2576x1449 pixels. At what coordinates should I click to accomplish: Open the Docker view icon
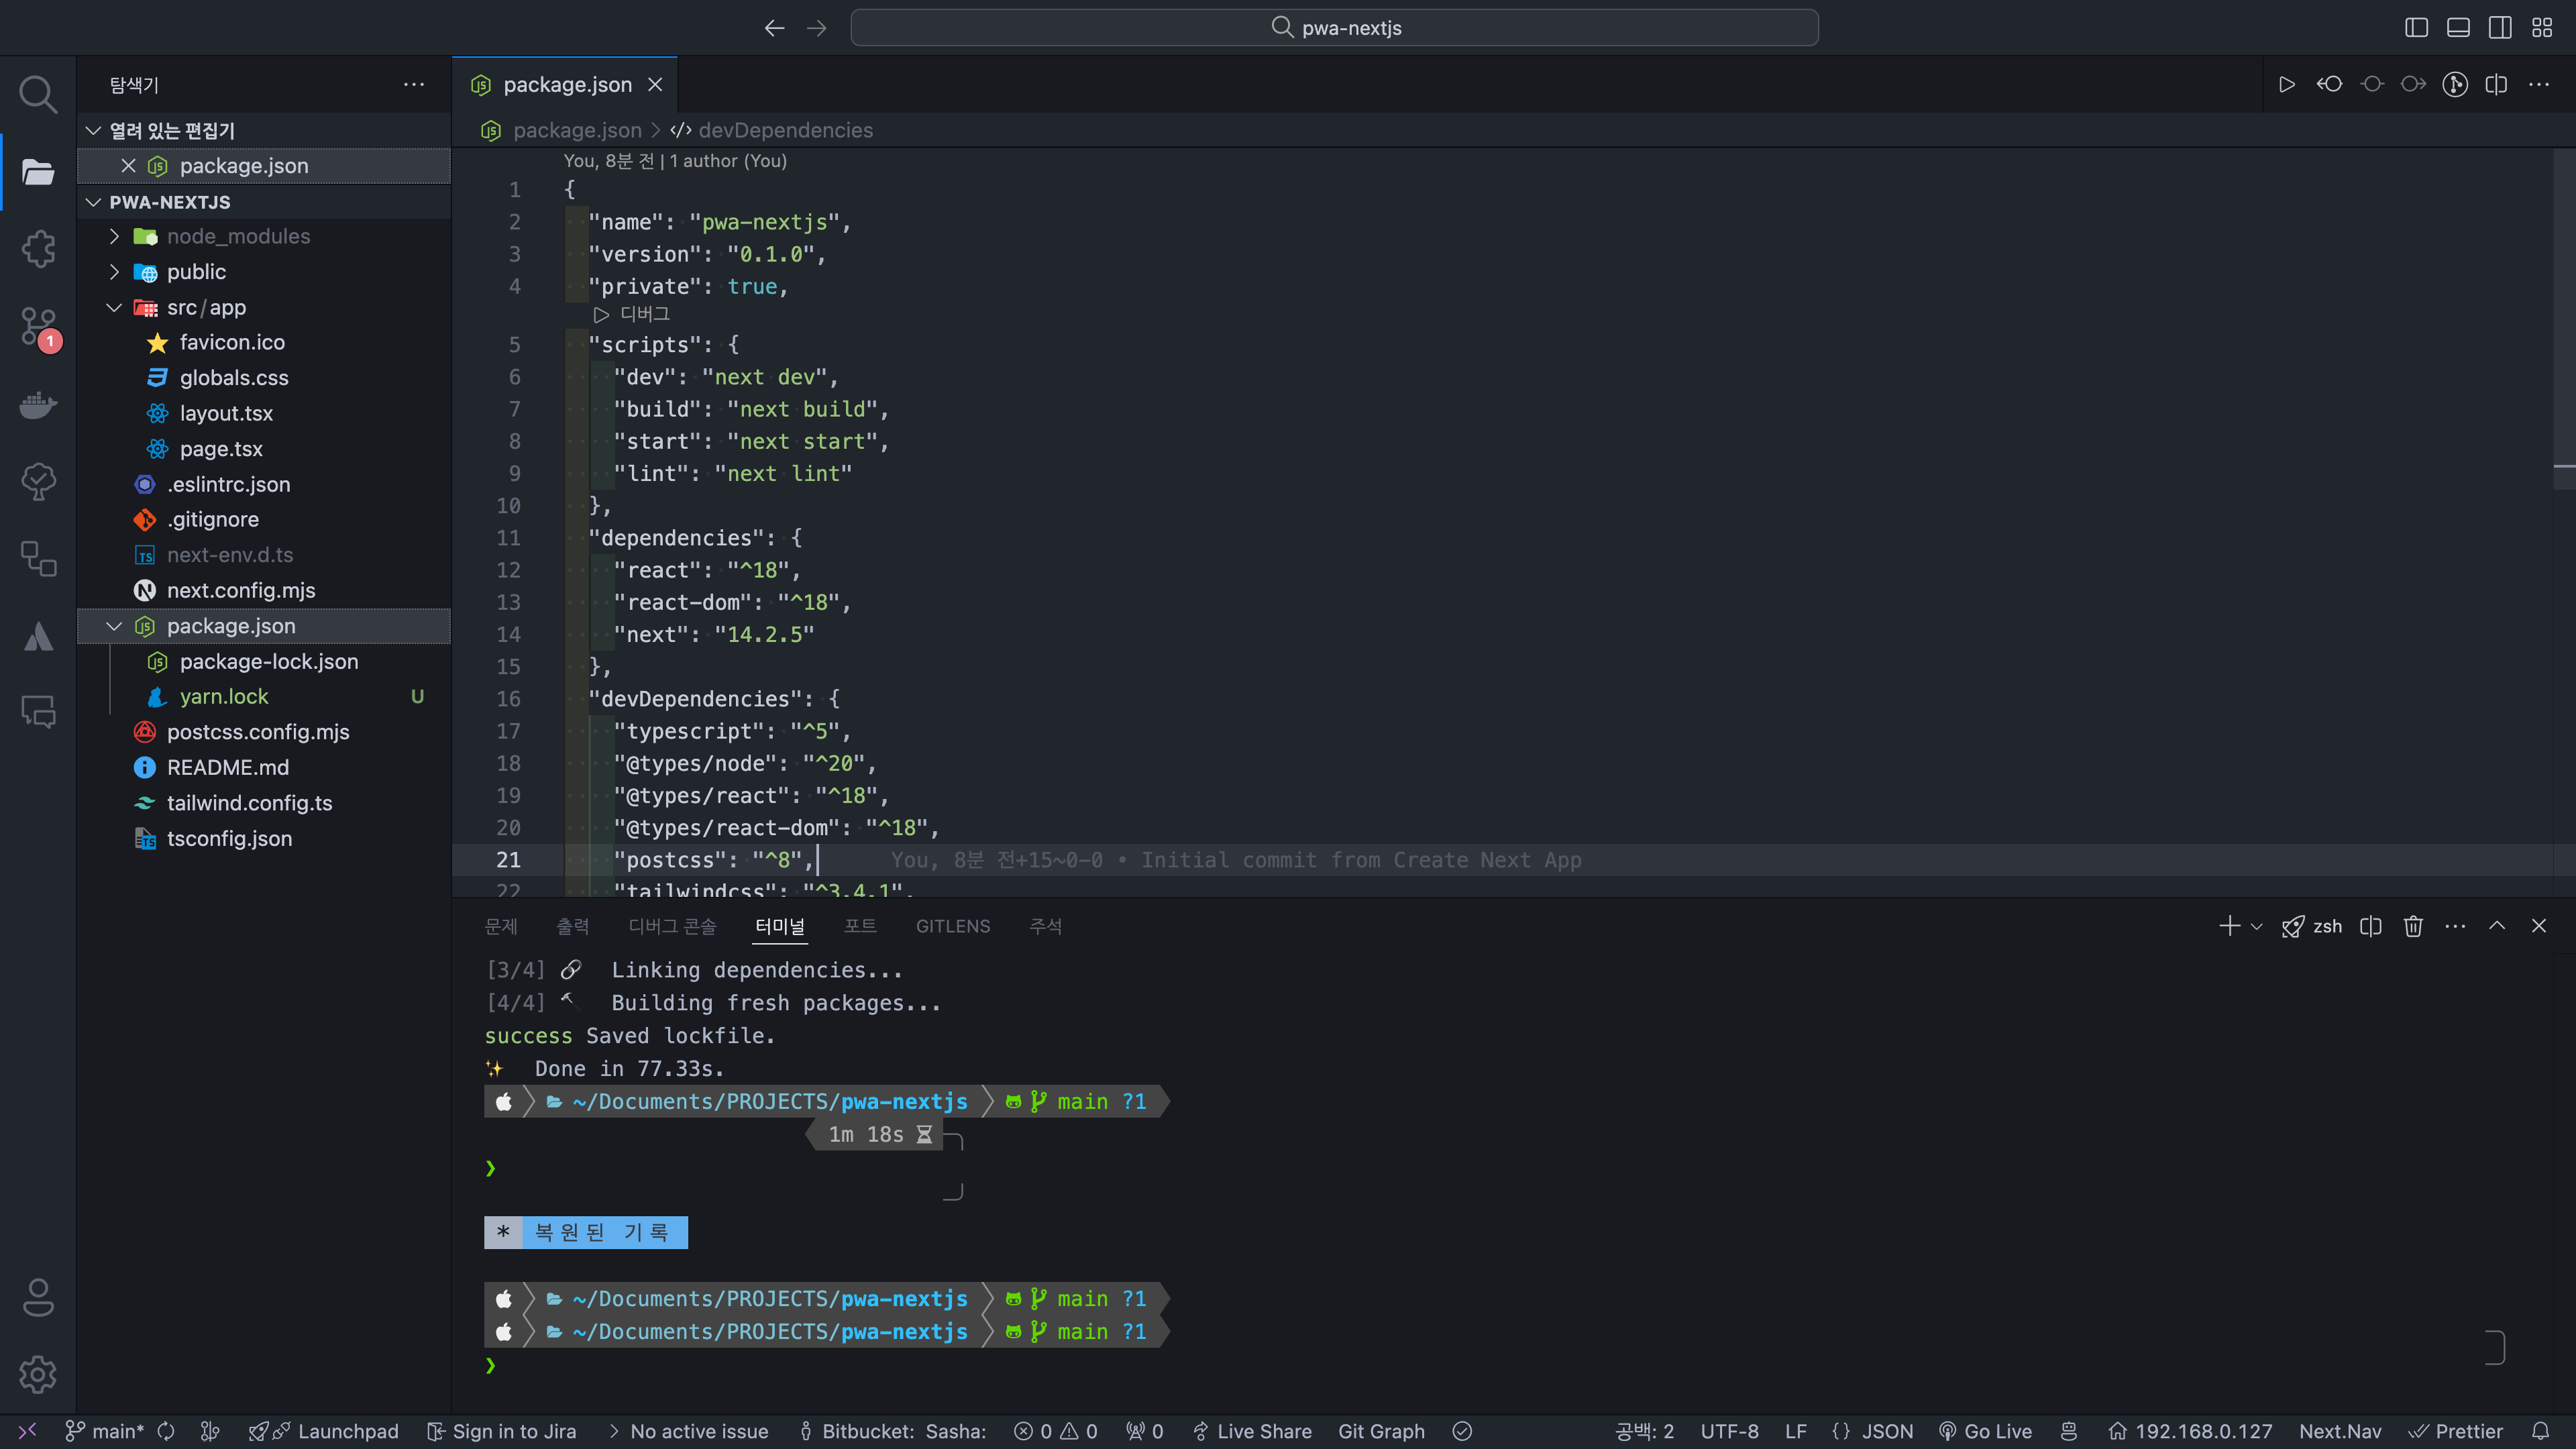(38, 405)
